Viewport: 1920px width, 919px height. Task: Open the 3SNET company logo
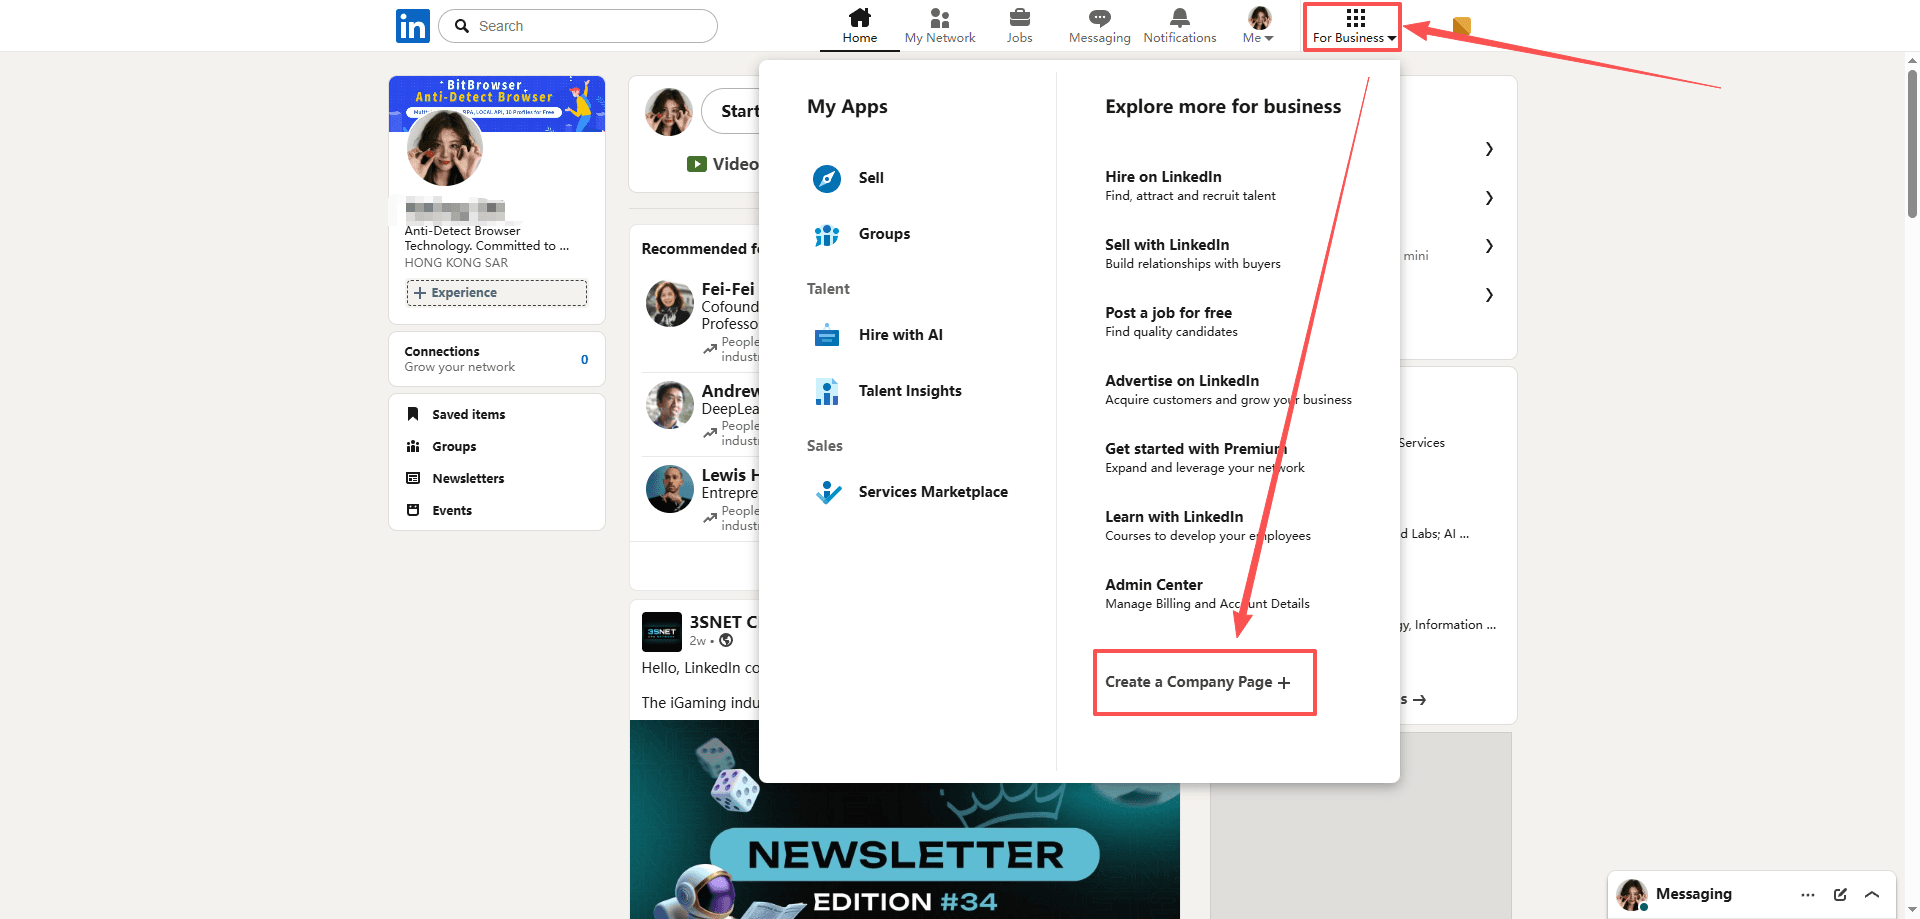pos(662,632)
